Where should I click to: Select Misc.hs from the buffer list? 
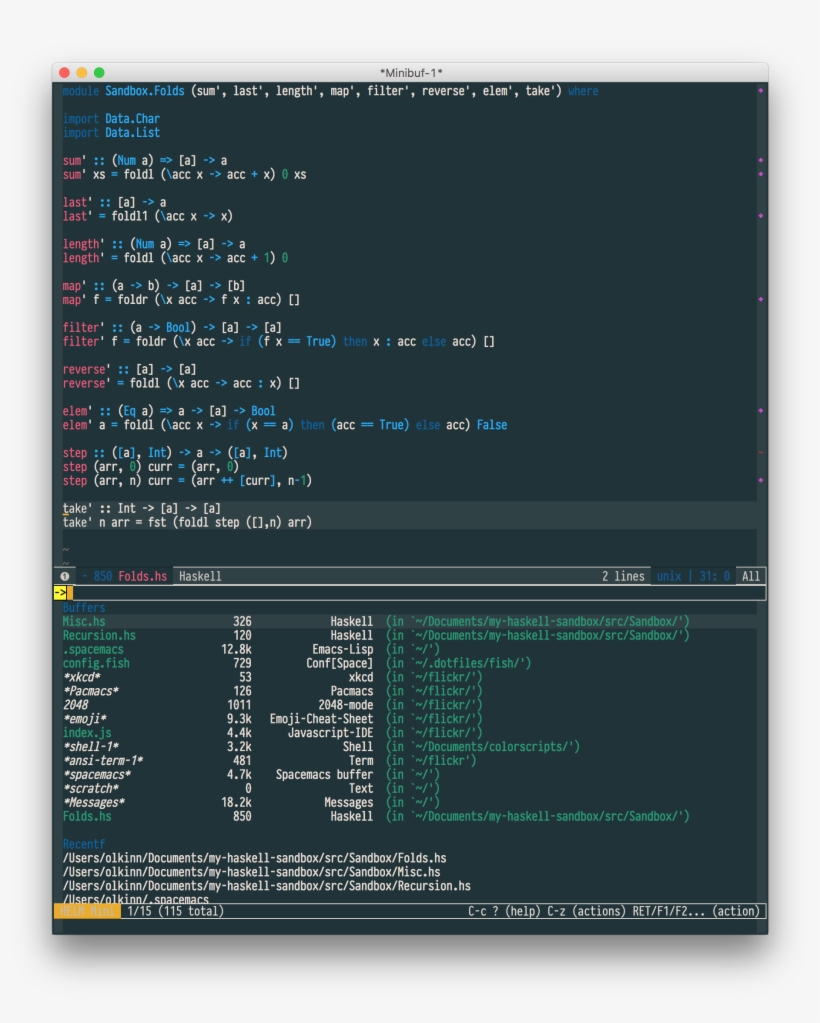click(x=82, y=620)
